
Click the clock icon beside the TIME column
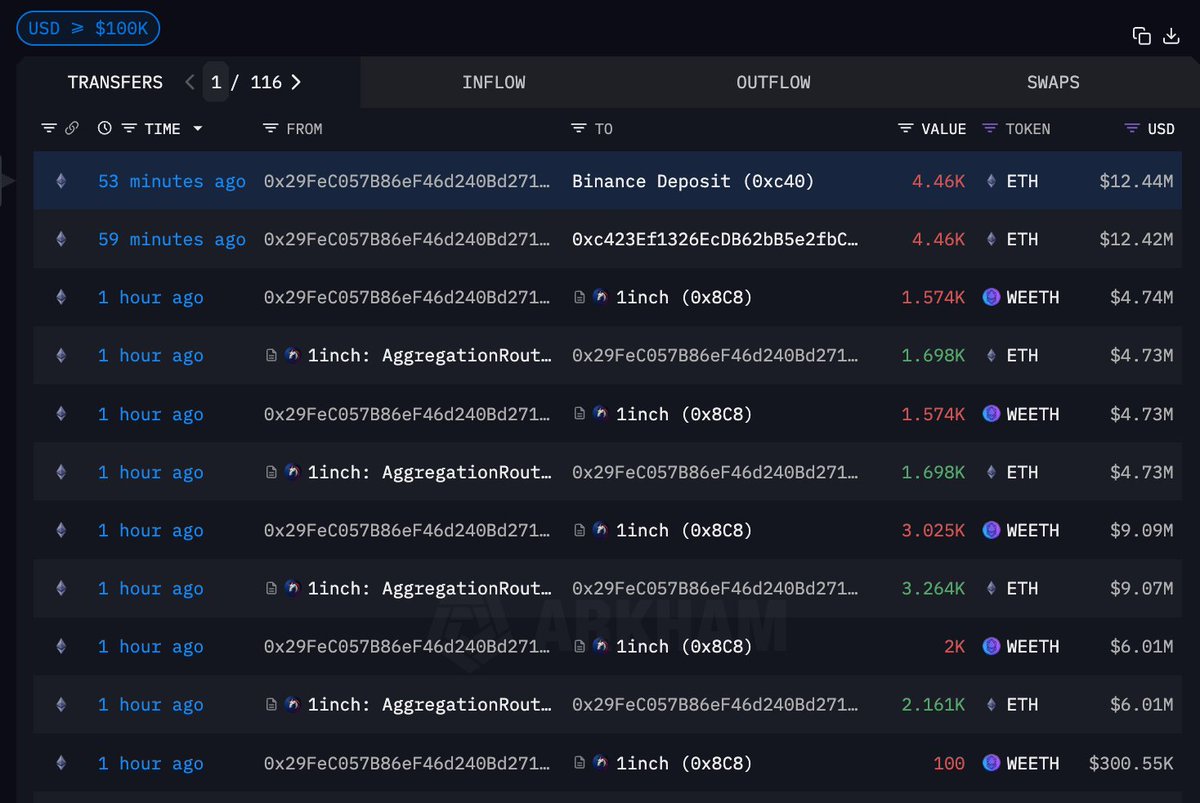pos(105,128)
